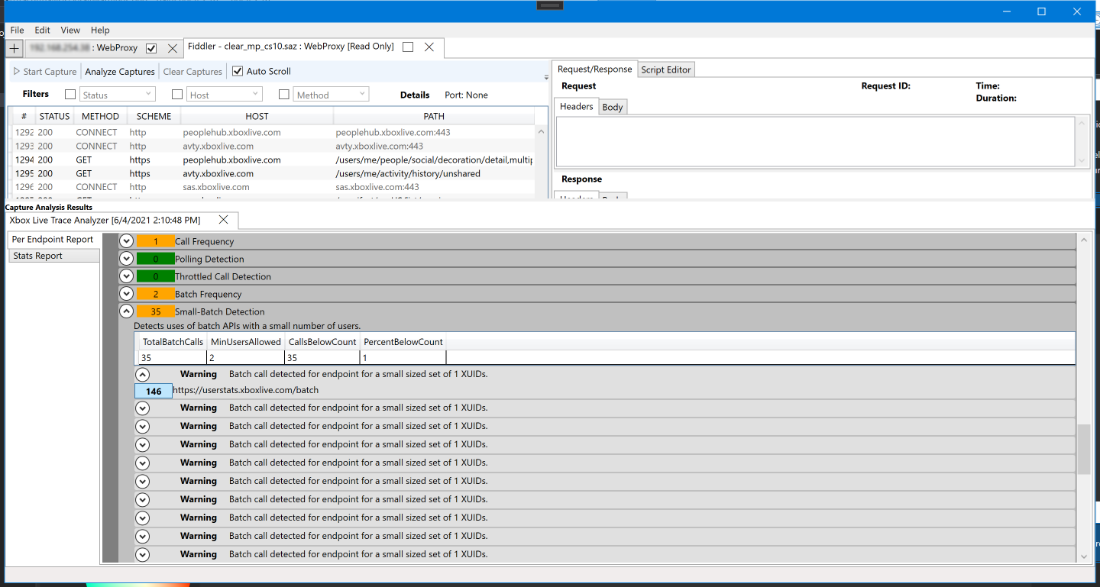Click orange badge showing 35 violations
This screenshot has height=587, width=1100.
click(x=156, y=311)
